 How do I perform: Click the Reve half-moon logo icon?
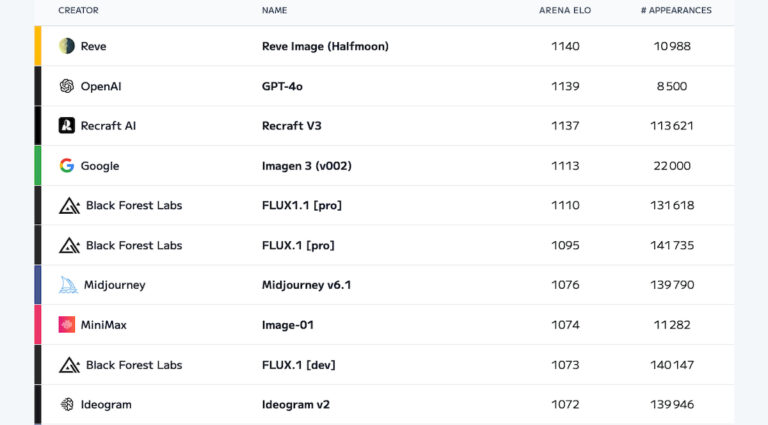tap(67, 46)
